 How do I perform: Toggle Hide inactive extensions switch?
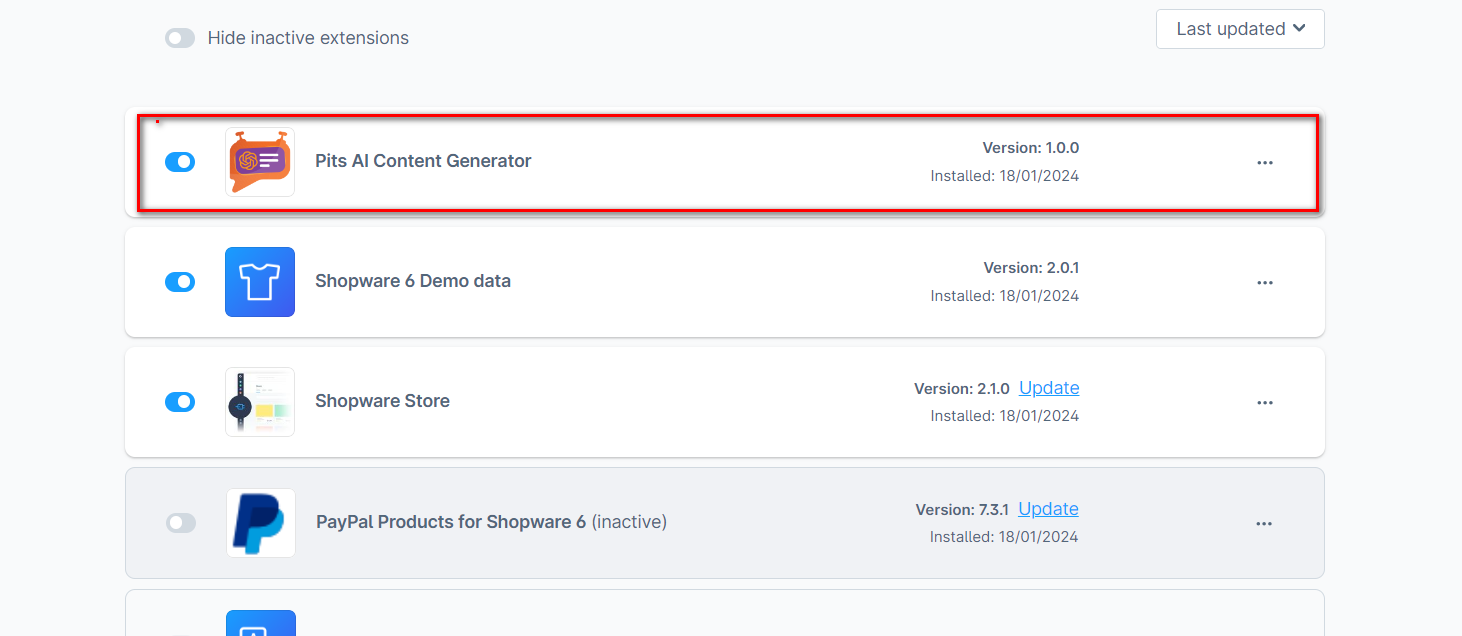tap(180, 38)
